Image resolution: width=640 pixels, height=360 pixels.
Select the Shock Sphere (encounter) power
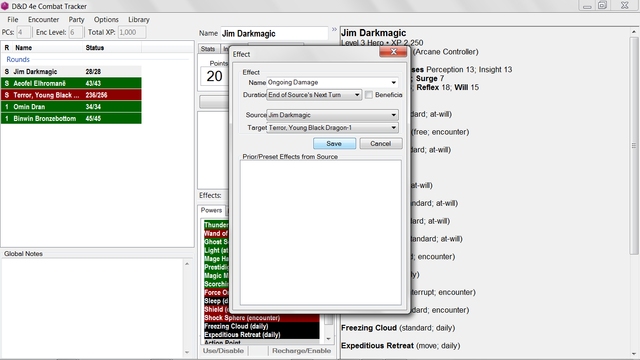pyautogui.click(x=261, y=318)
